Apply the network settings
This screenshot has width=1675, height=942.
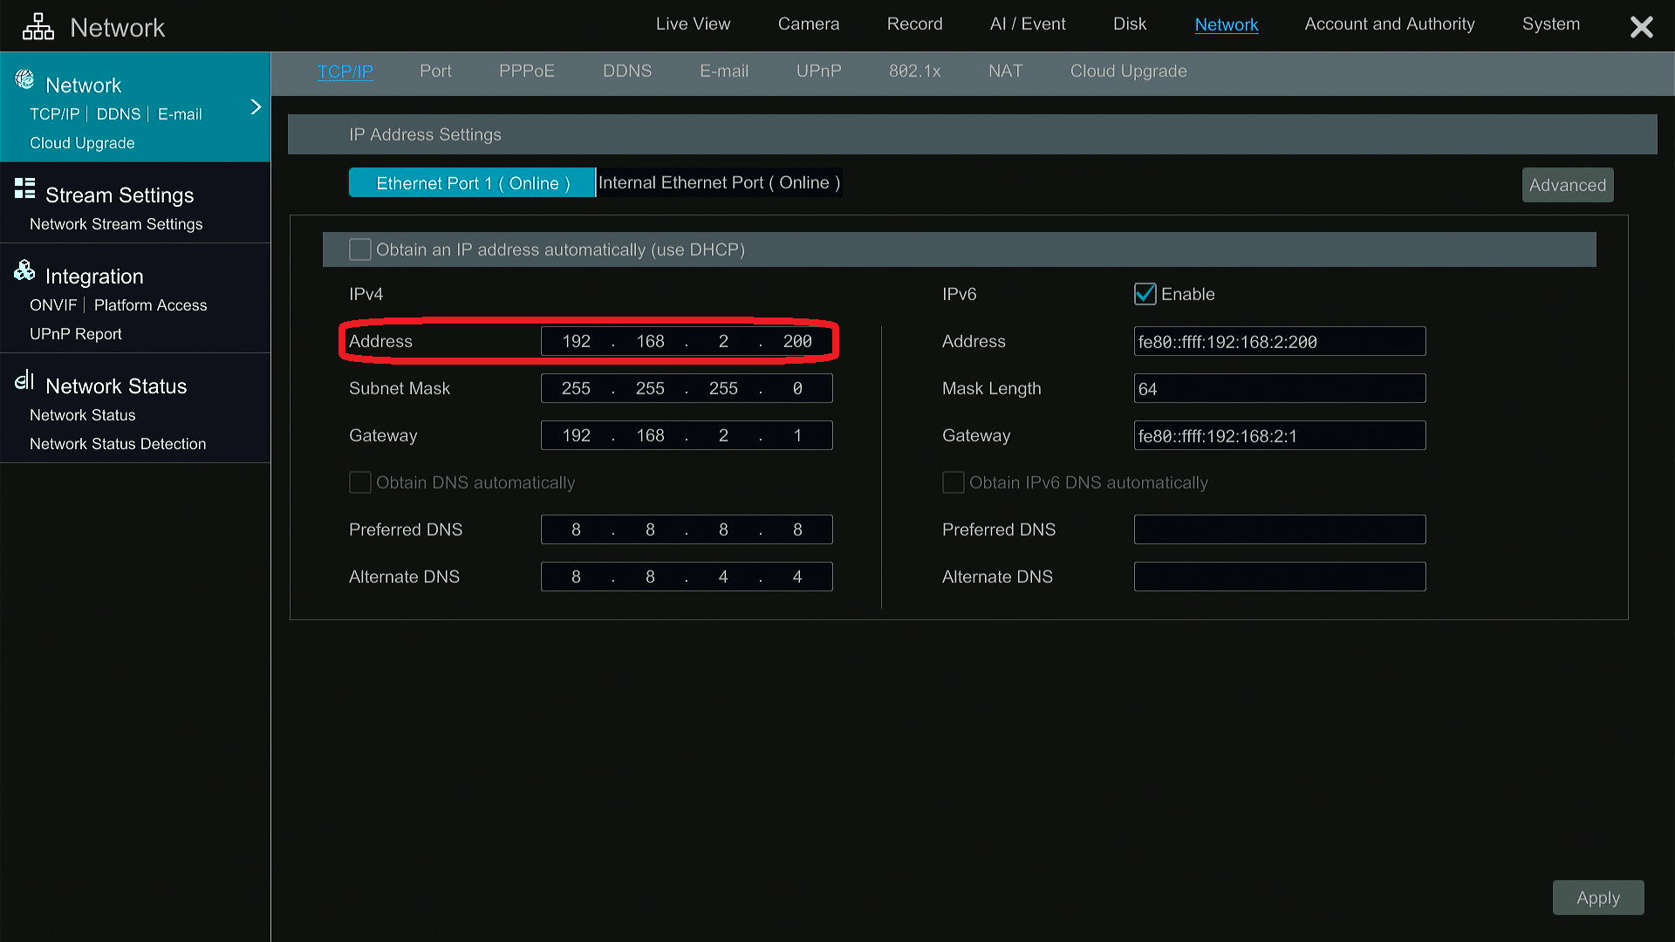pyautogui.click(x=1598, y=897)
